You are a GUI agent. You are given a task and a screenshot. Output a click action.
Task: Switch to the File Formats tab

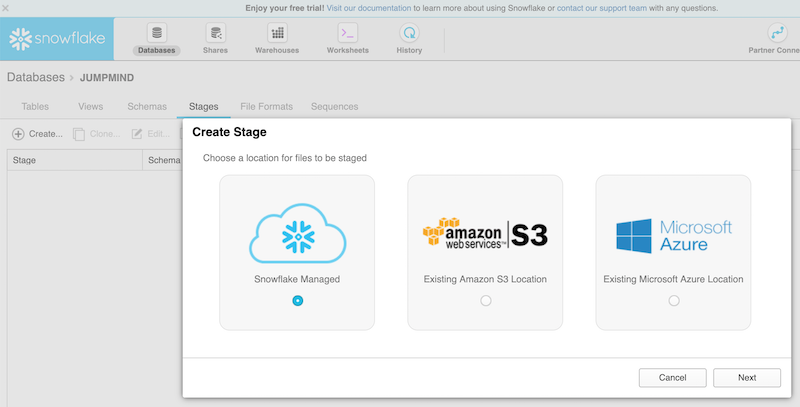[x=266, y=107]
